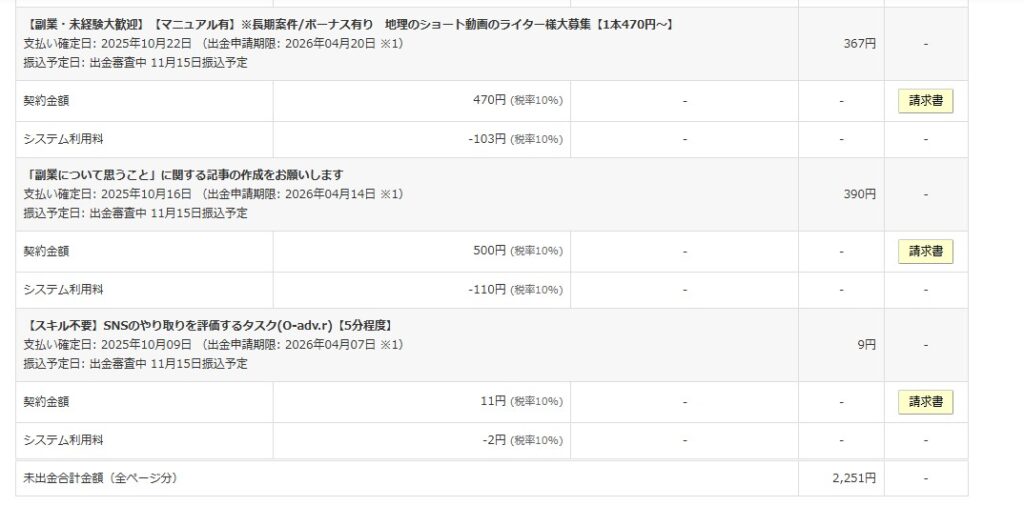Click the 11円 contract amount cell
Viewport: 1024px width, 506px height.
(493, 402)
